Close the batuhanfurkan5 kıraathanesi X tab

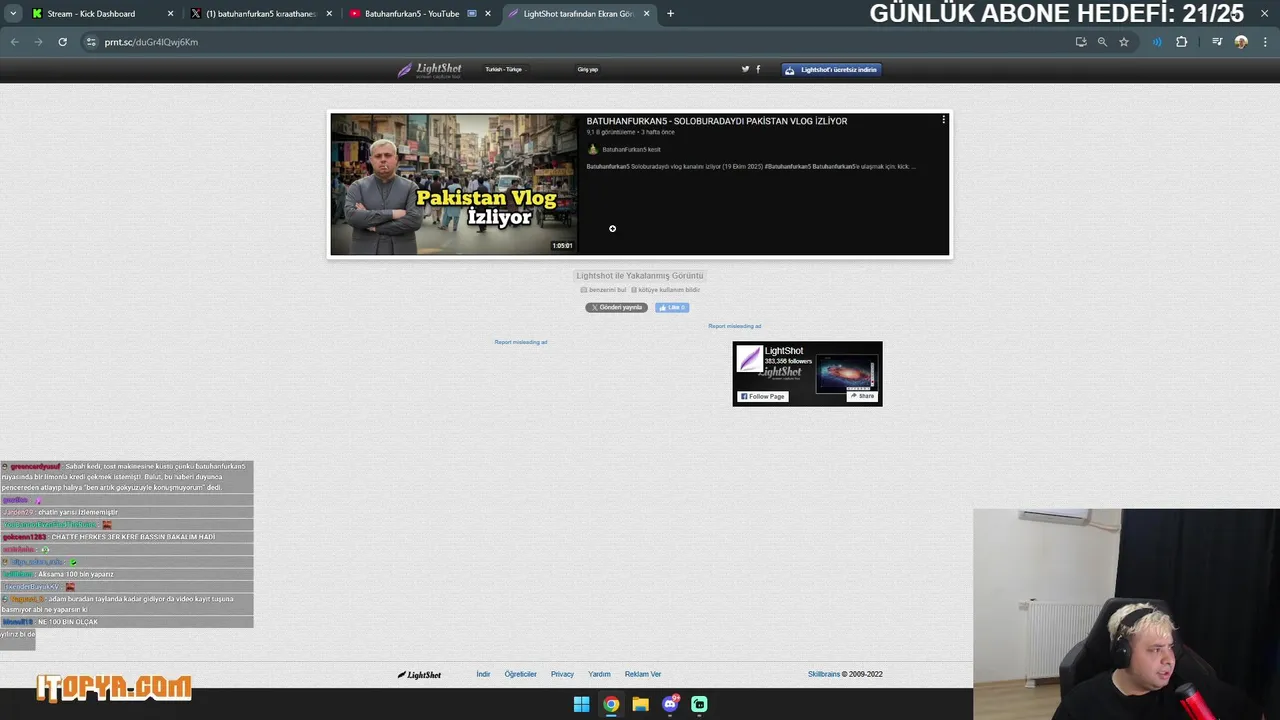tap(329, 14)
